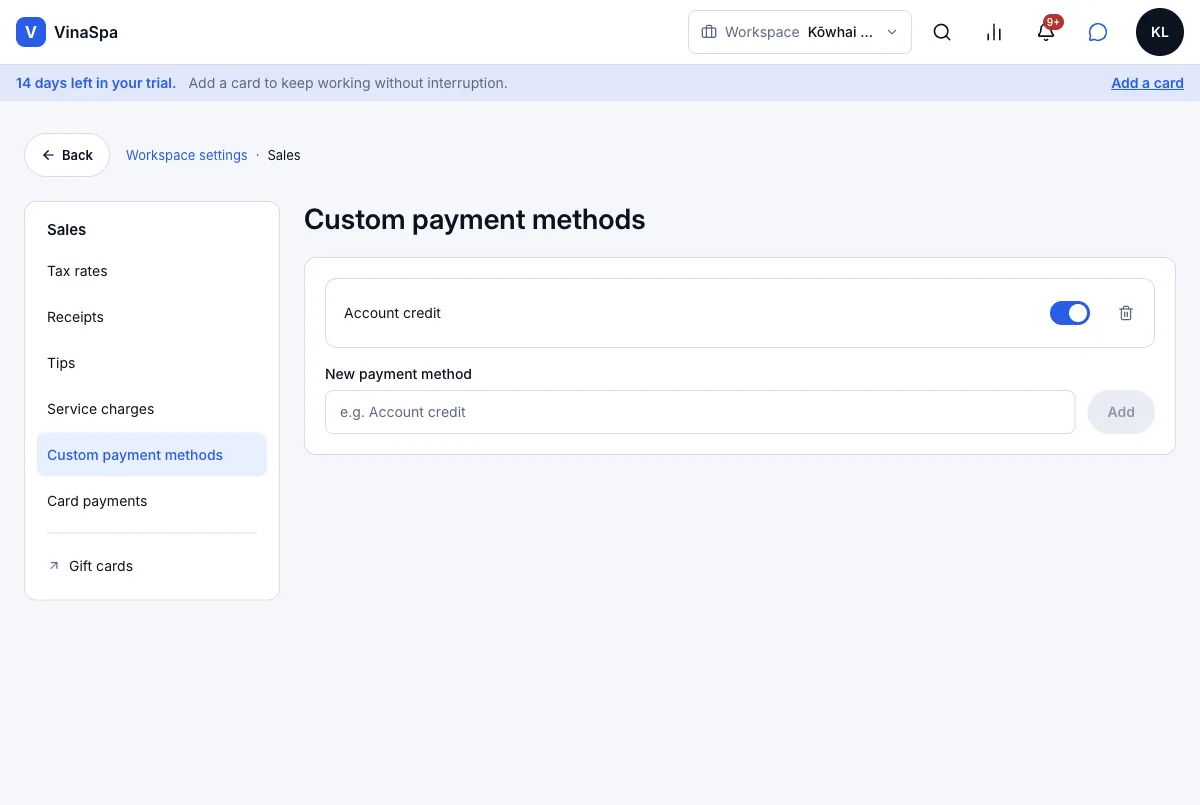Click the Sales breadcrumb text
This screenshot has height=805, width=1200.
(284, 155)
